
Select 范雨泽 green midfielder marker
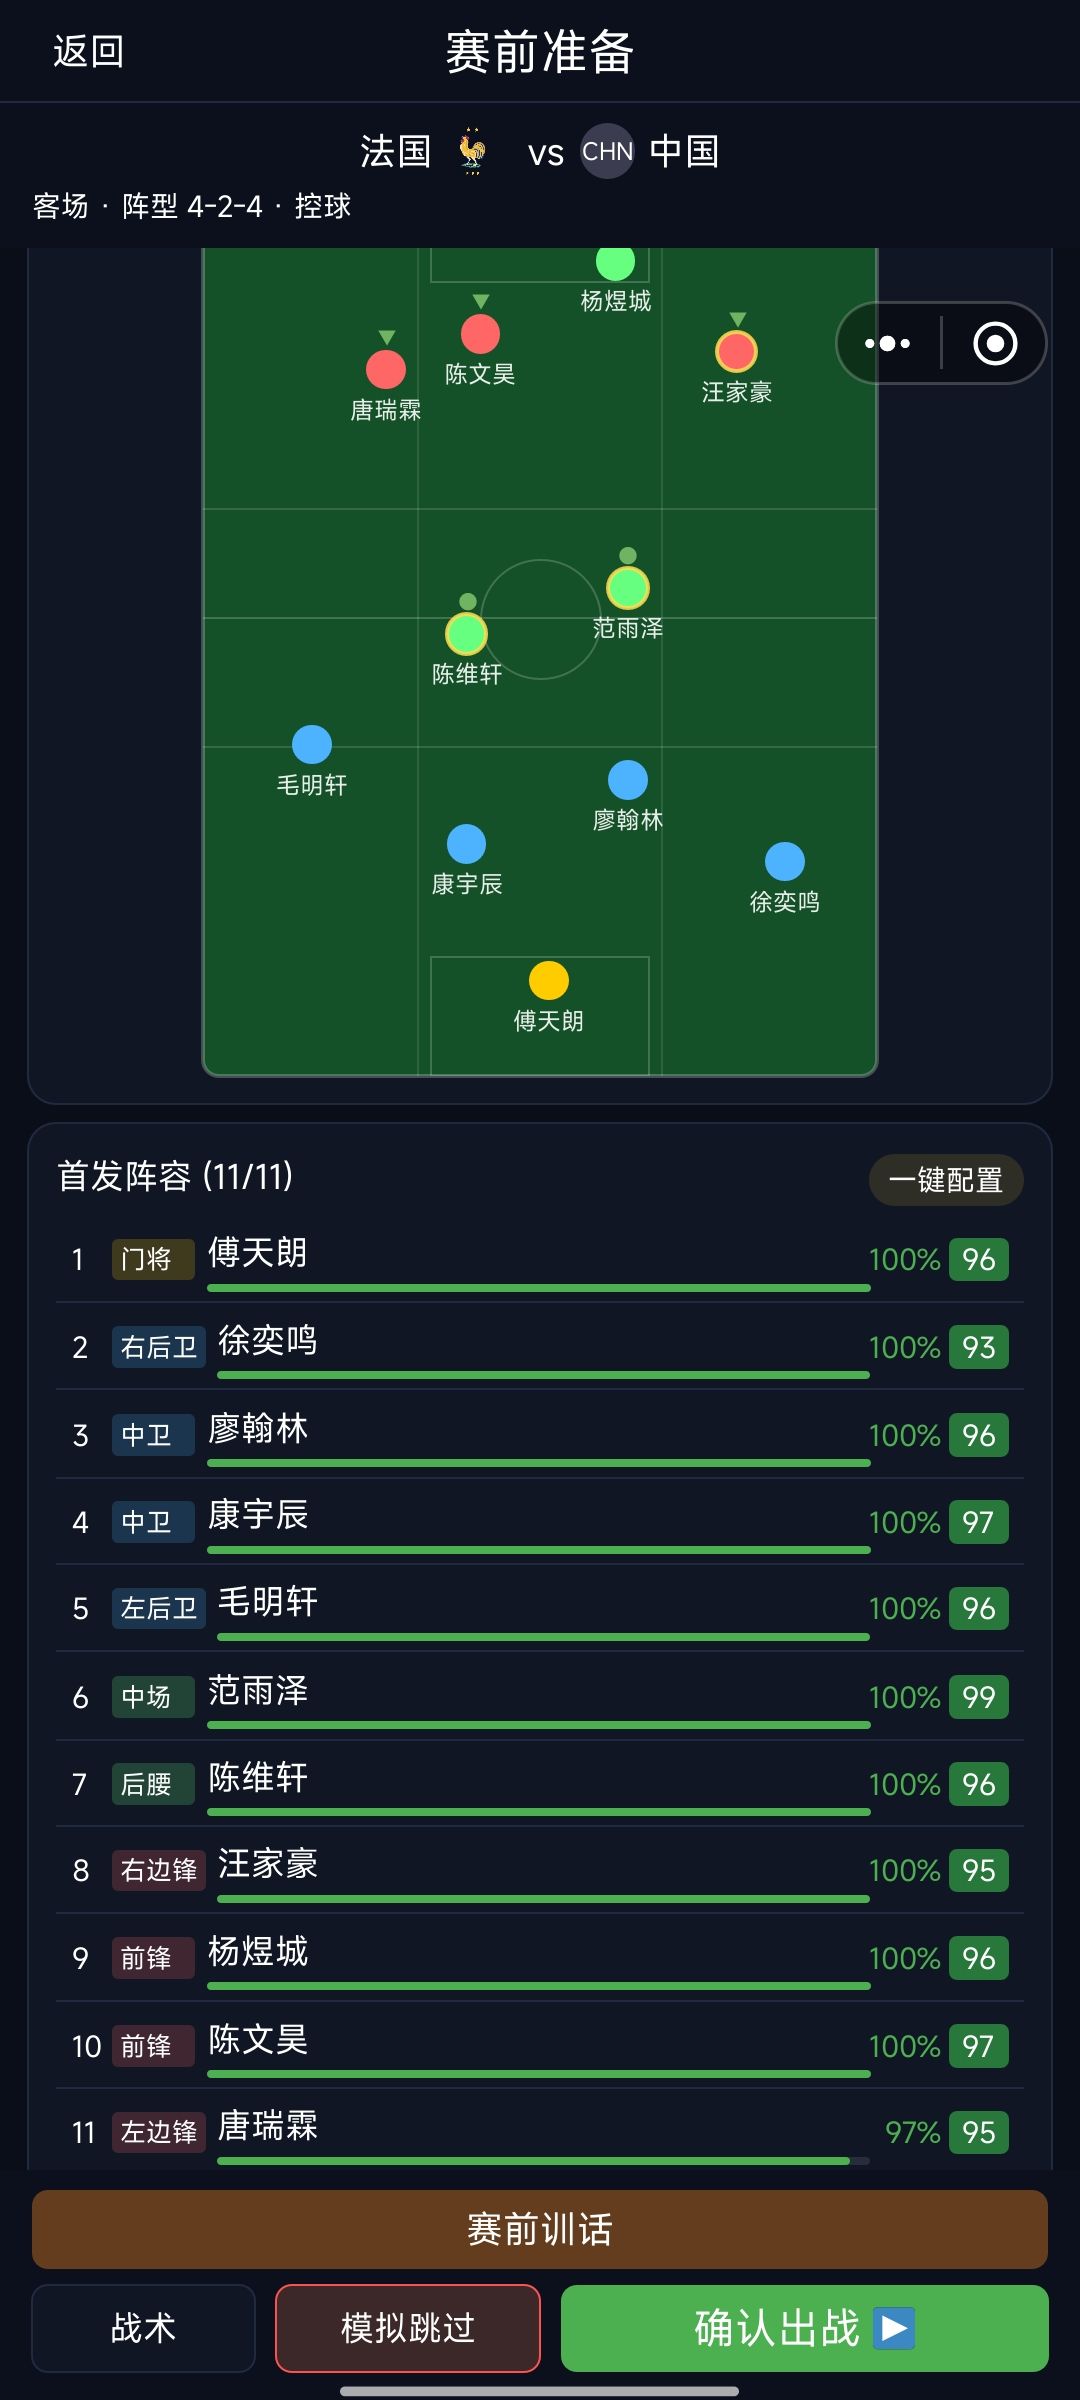point(628,588)
